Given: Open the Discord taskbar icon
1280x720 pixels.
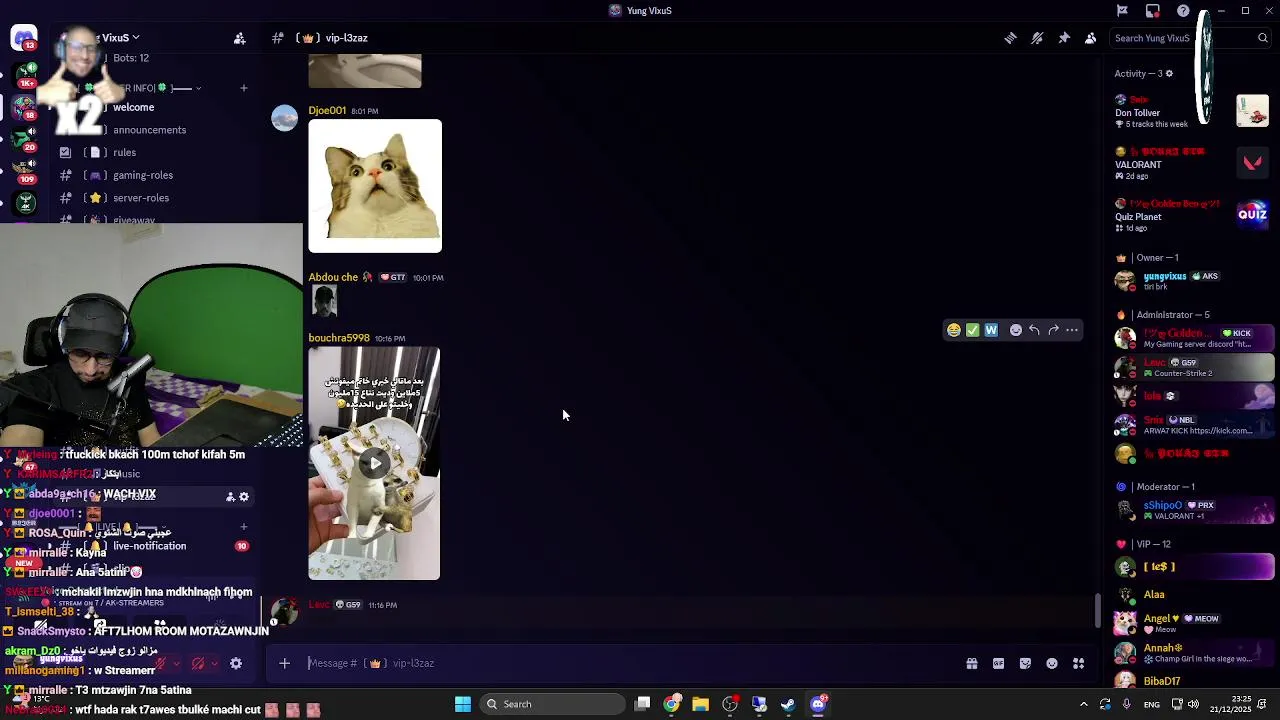Looking at the screenshot, I should click(x=818, y=704).
